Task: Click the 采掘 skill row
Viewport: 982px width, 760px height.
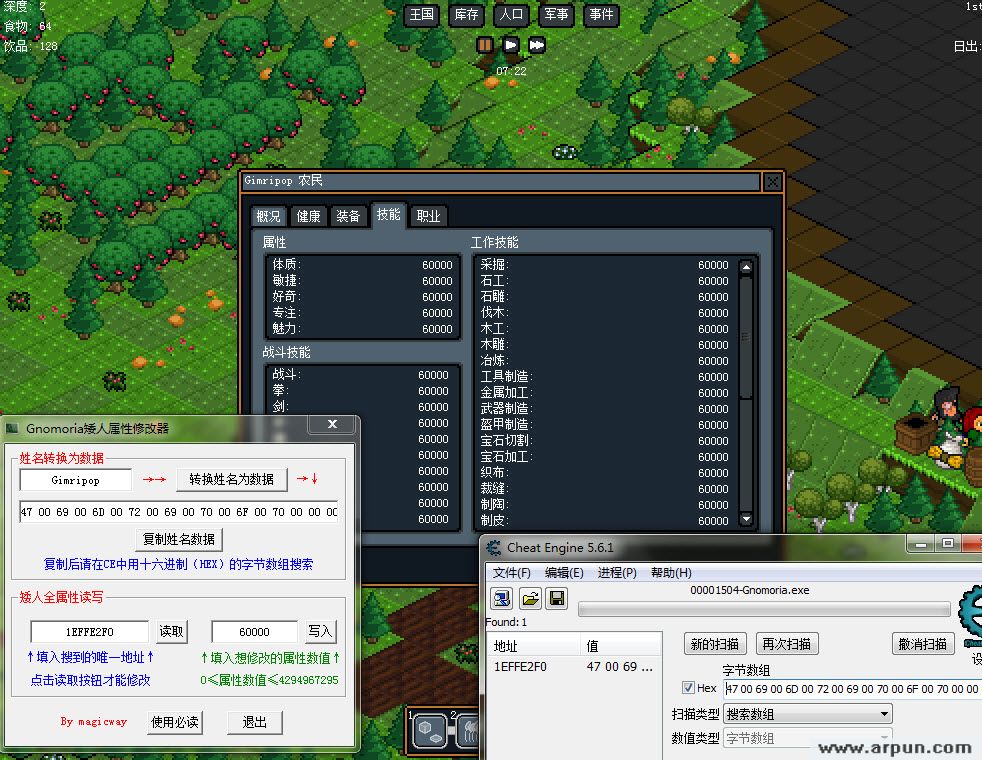Action: [x=605, y=265]
